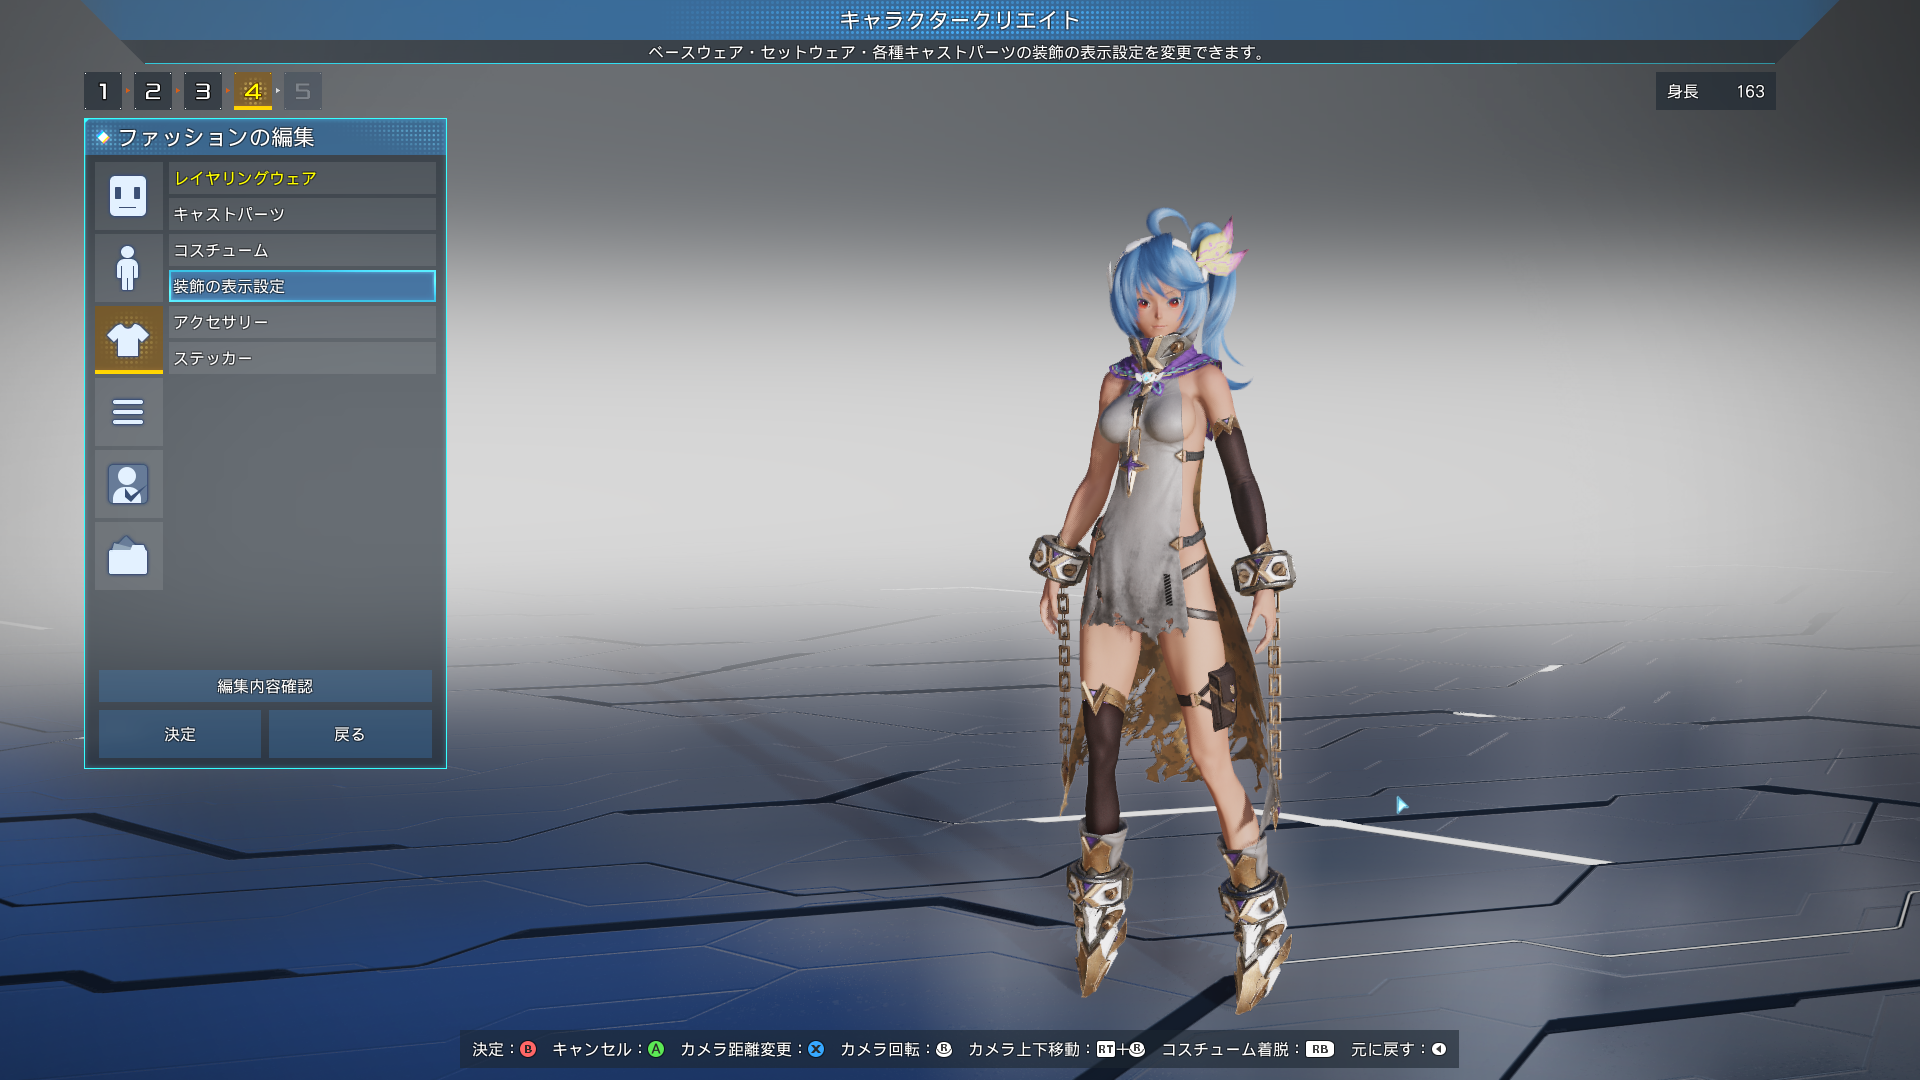1920x1080 pixels.
Task: Open the キャストパーツ menu entry
Action: click(302, 214)
